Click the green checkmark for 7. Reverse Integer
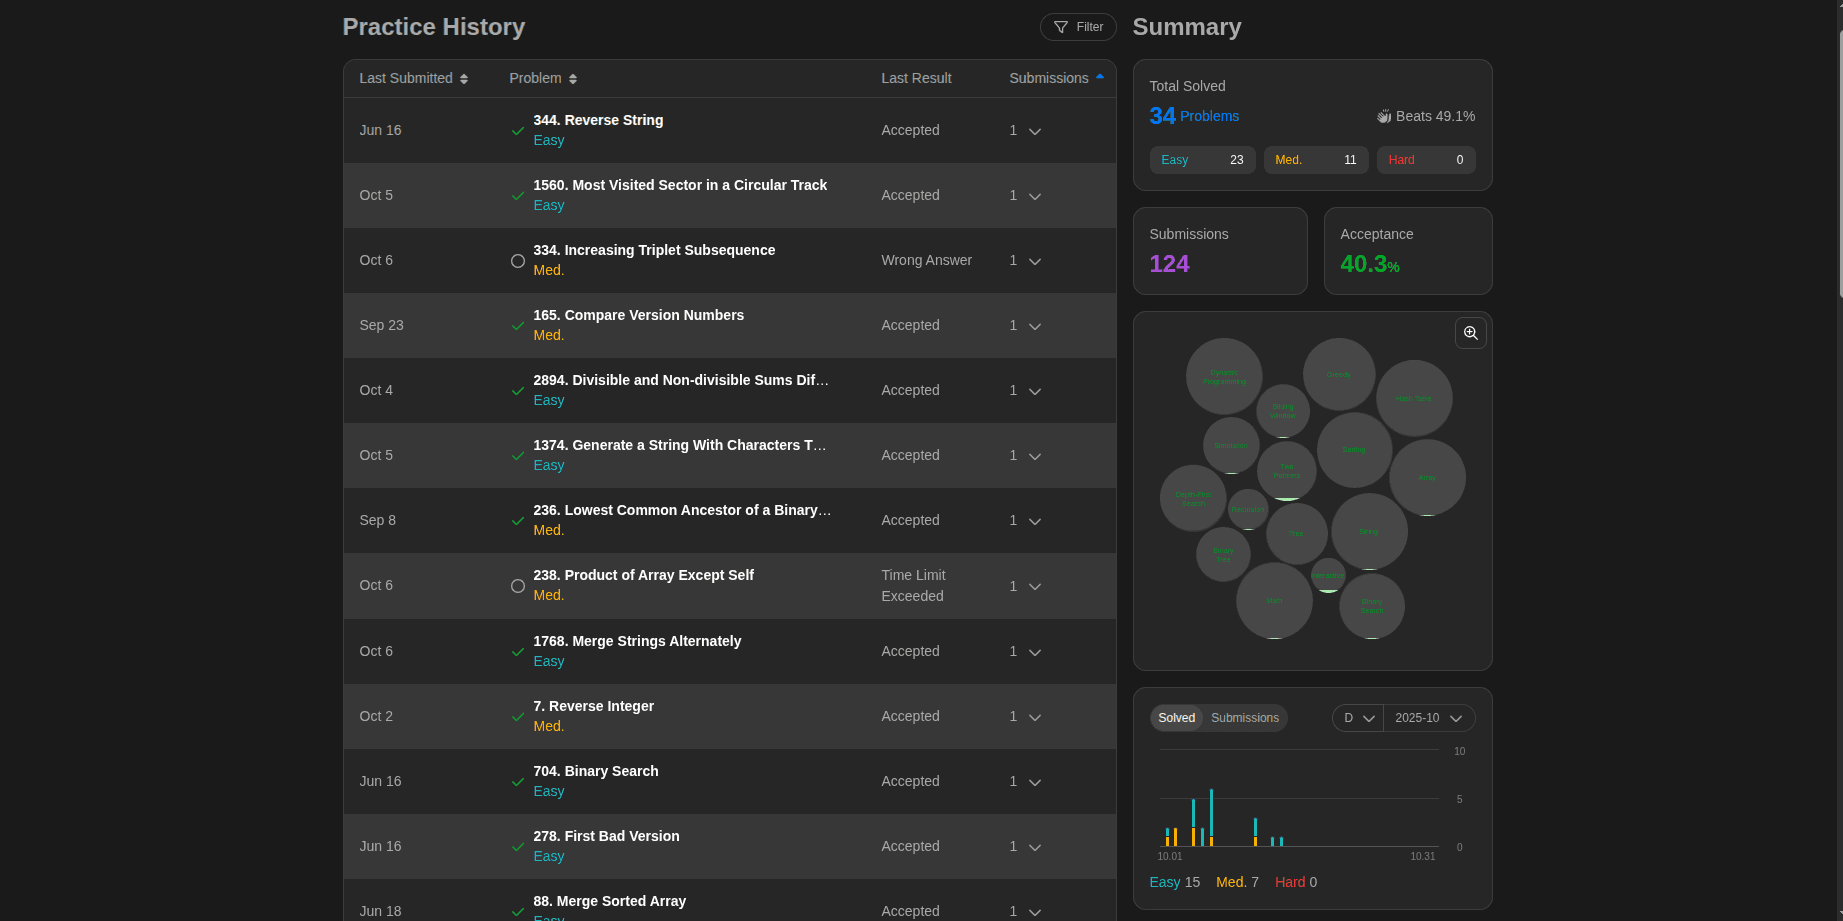Screen dimensions: 1843x921 click(x=518, y=717)
